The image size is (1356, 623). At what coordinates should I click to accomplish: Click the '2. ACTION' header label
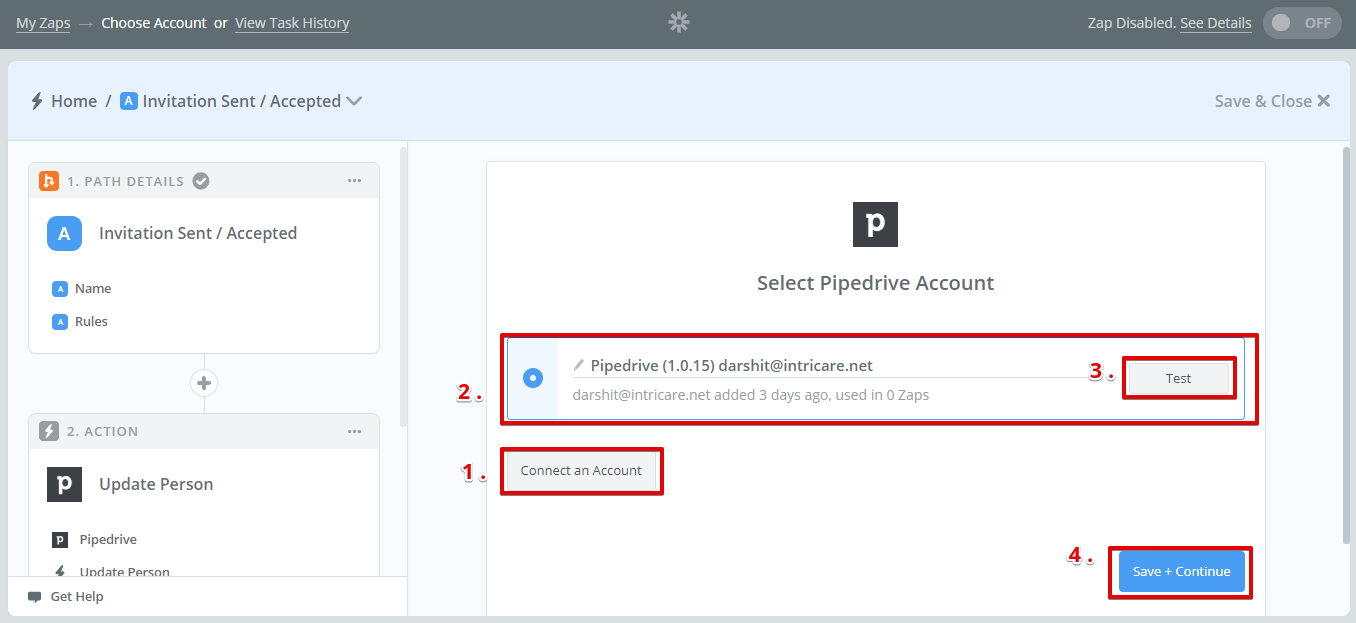click(x=102, y=431)
